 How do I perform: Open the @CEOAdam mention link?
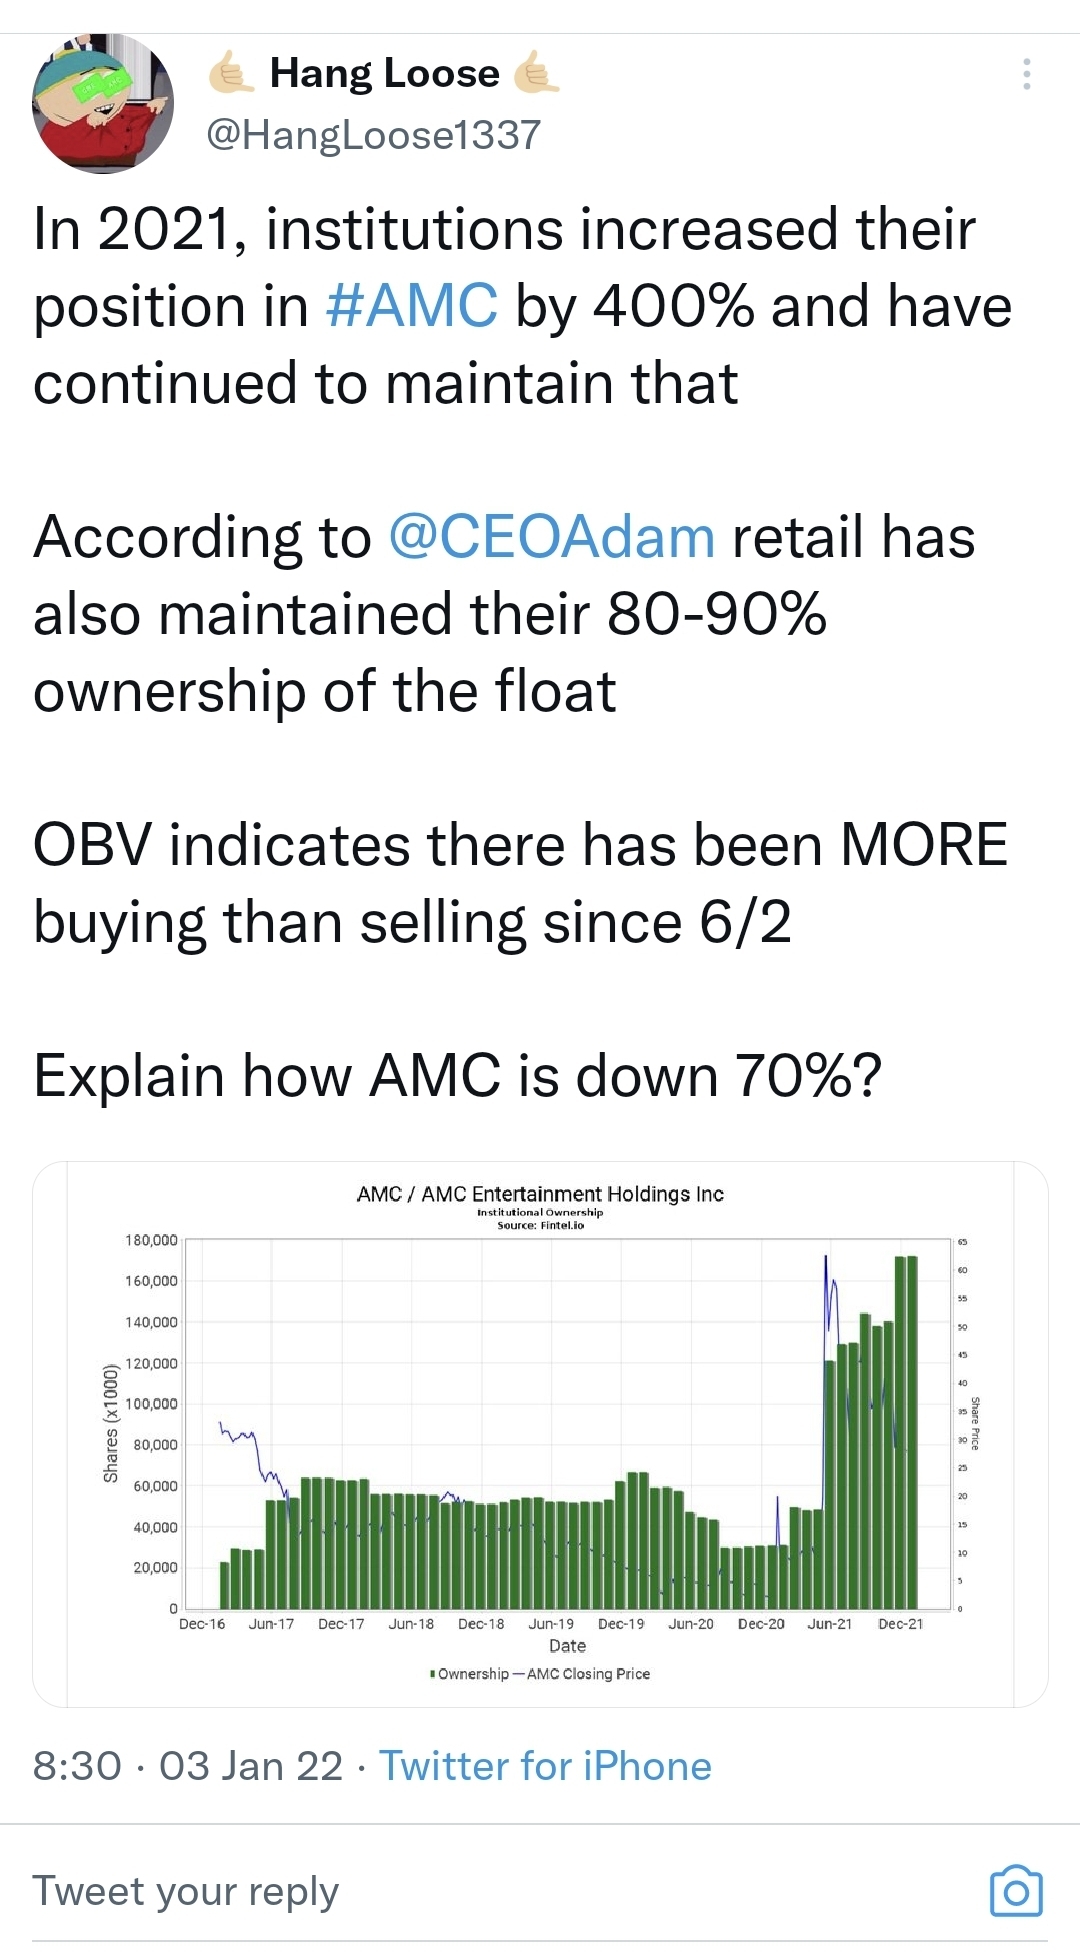coord(551,537)
